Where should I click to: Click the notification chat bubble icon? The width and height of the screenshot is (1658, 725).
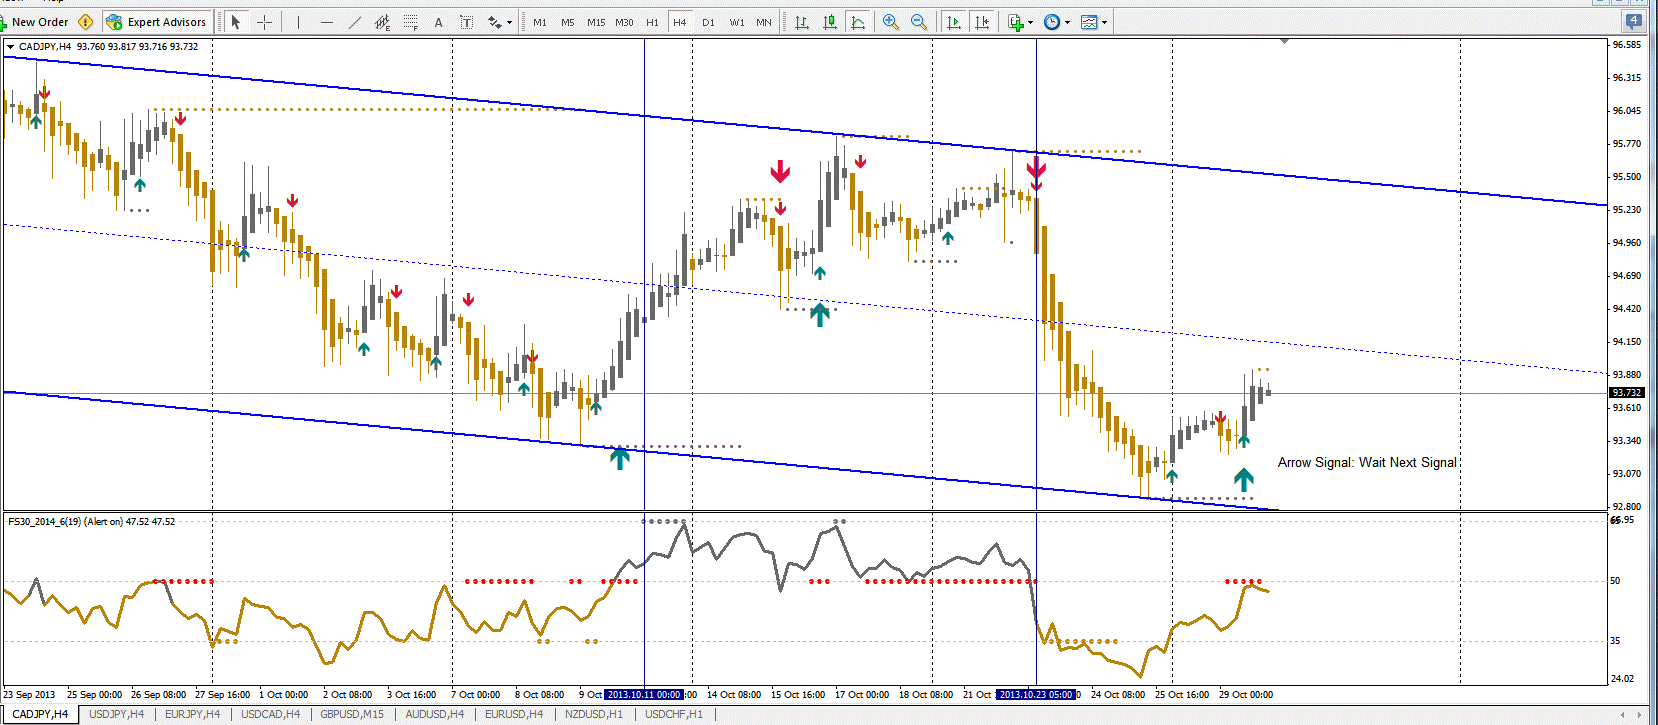tap(1635, 21)
